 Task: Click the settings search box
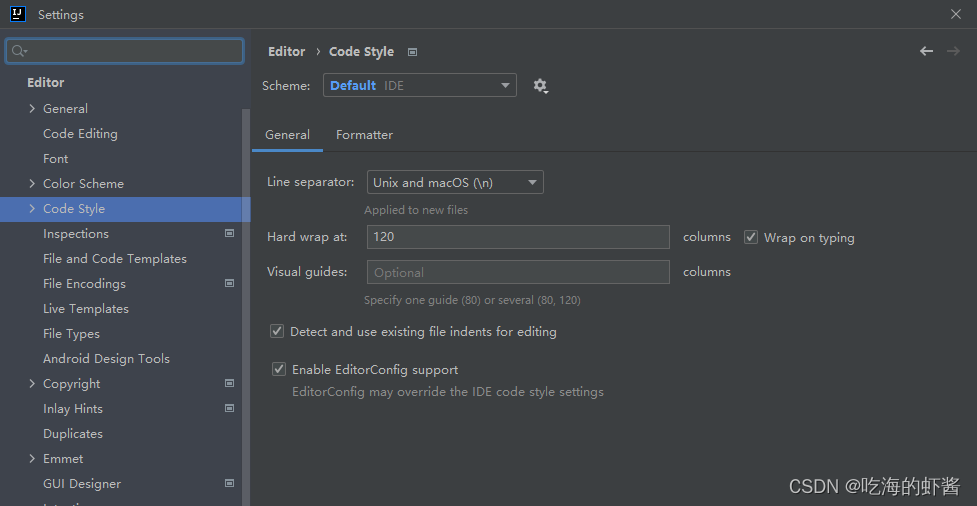125,51
